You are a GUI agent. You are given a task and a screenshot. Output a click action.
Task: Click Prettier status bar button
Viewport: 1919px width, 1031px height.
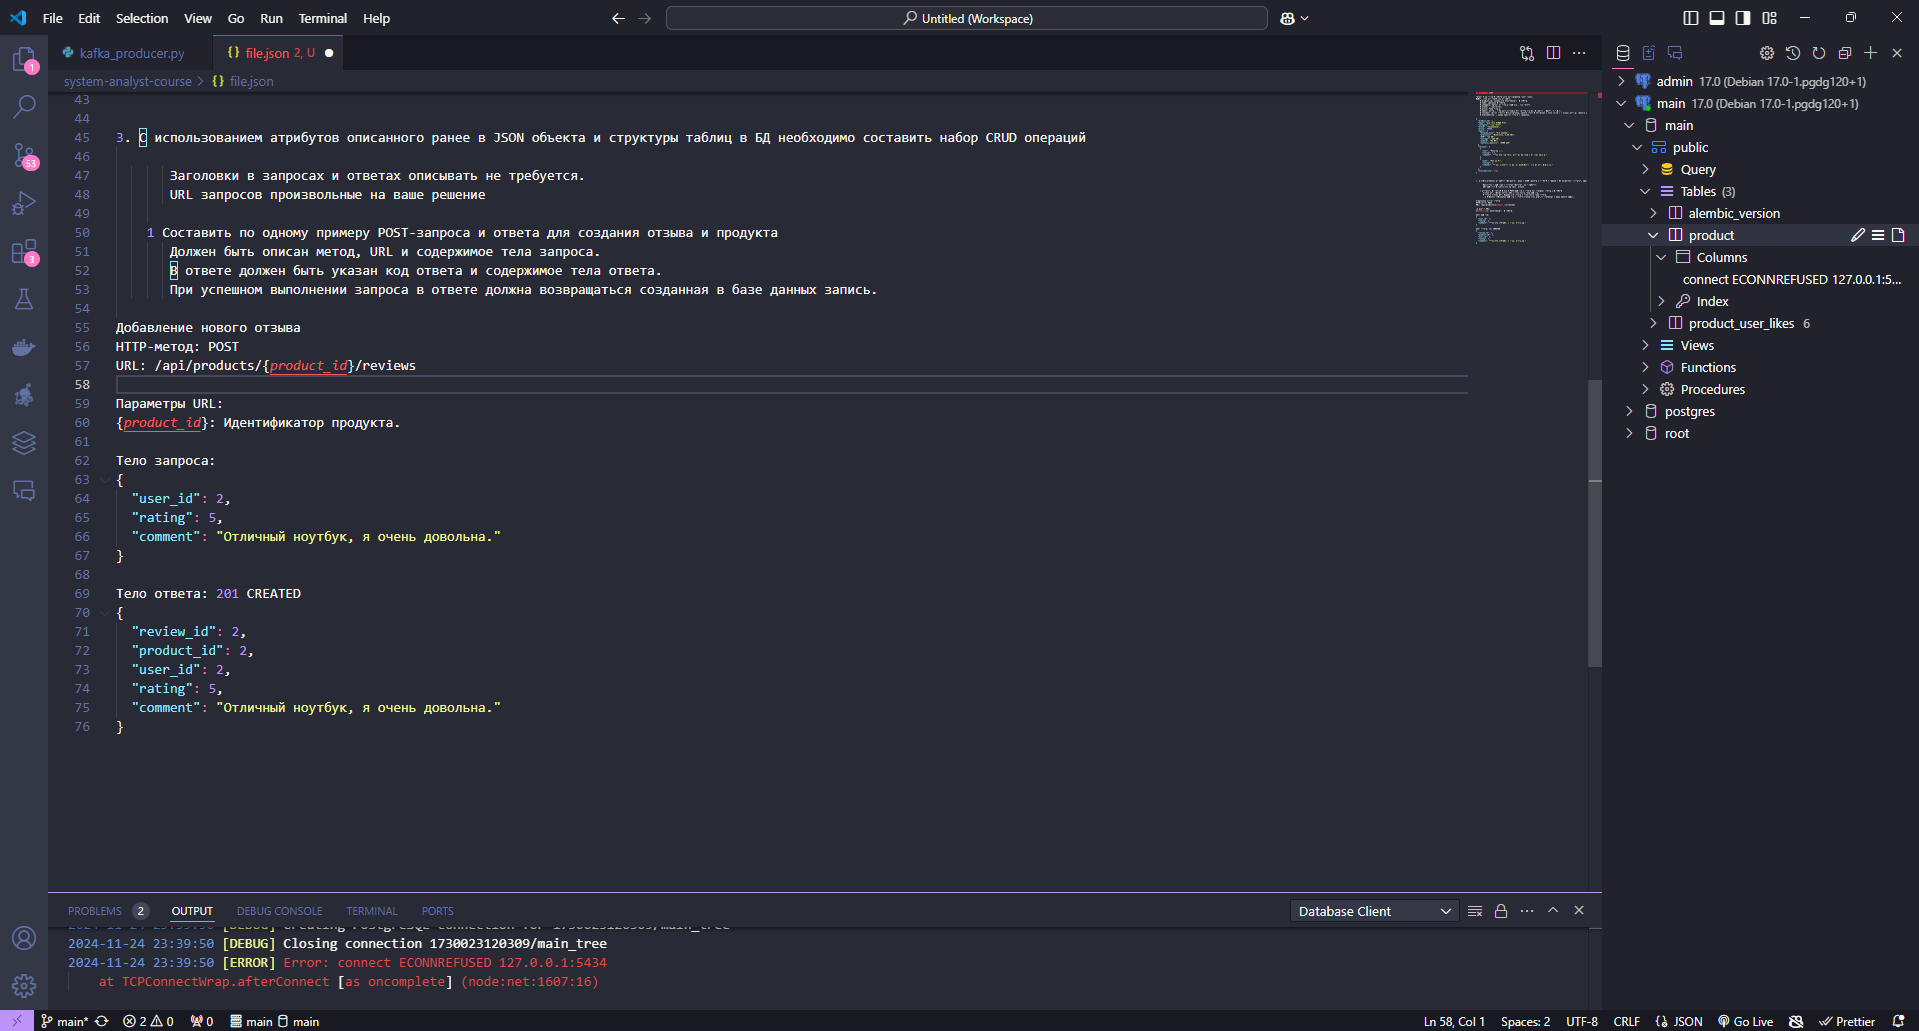coord(1847,1021)
